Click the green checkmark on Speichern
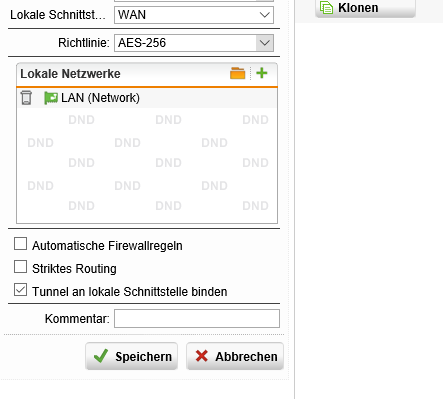Image resolution: width=443 pixels, height=399 pixels. point(101,356)
